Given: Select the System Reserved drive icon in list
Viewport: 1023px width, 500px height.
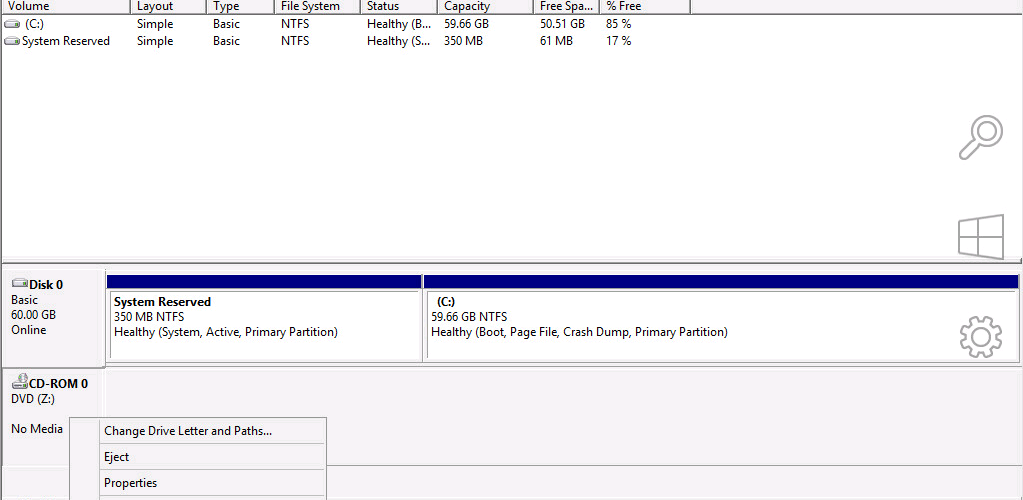Looking at the screenshot, I should [x=12, y=41].
